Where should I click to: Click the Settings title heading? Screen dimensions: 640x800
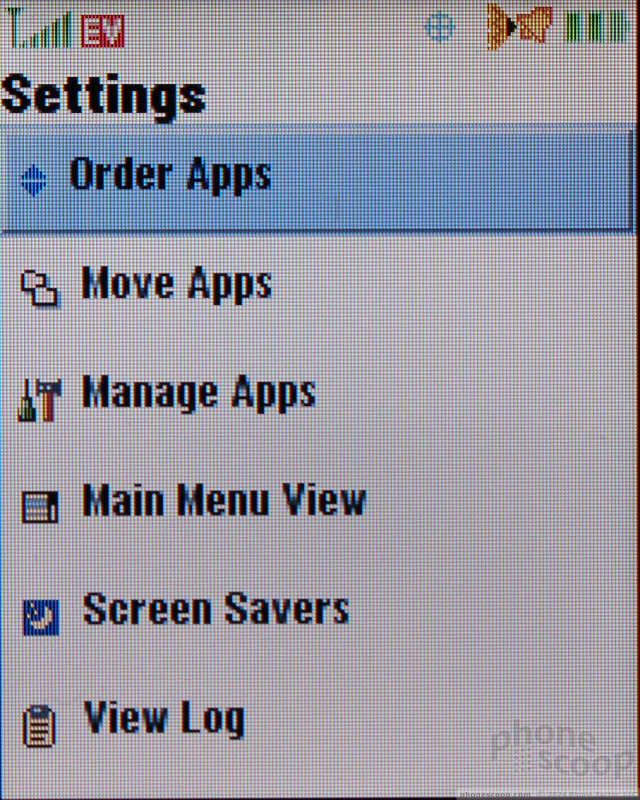tap(104, 97)
